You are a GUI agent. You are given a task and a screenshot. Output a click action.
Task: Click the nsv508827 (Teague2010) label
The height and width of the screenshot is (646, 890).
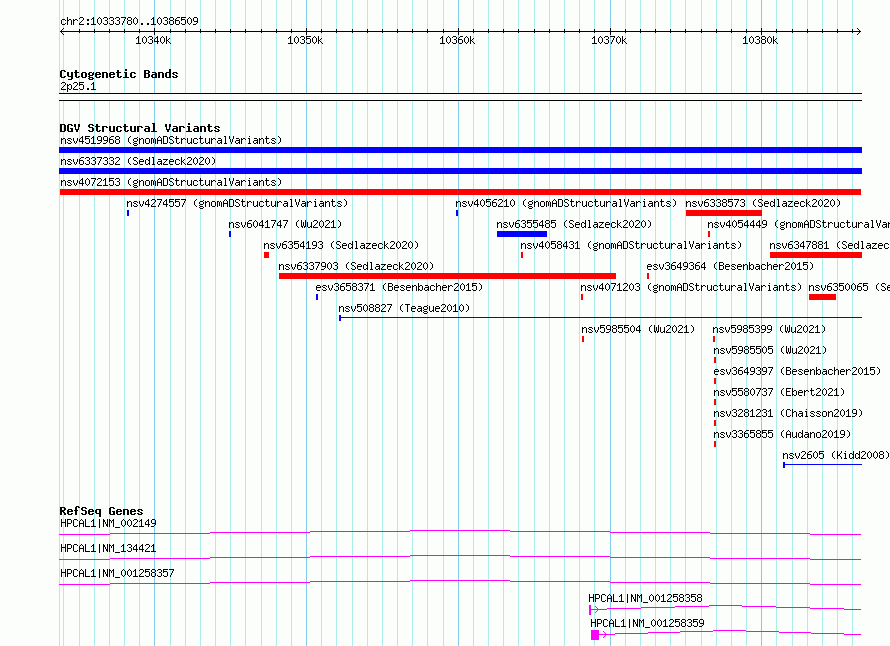[x=404, y=308]
